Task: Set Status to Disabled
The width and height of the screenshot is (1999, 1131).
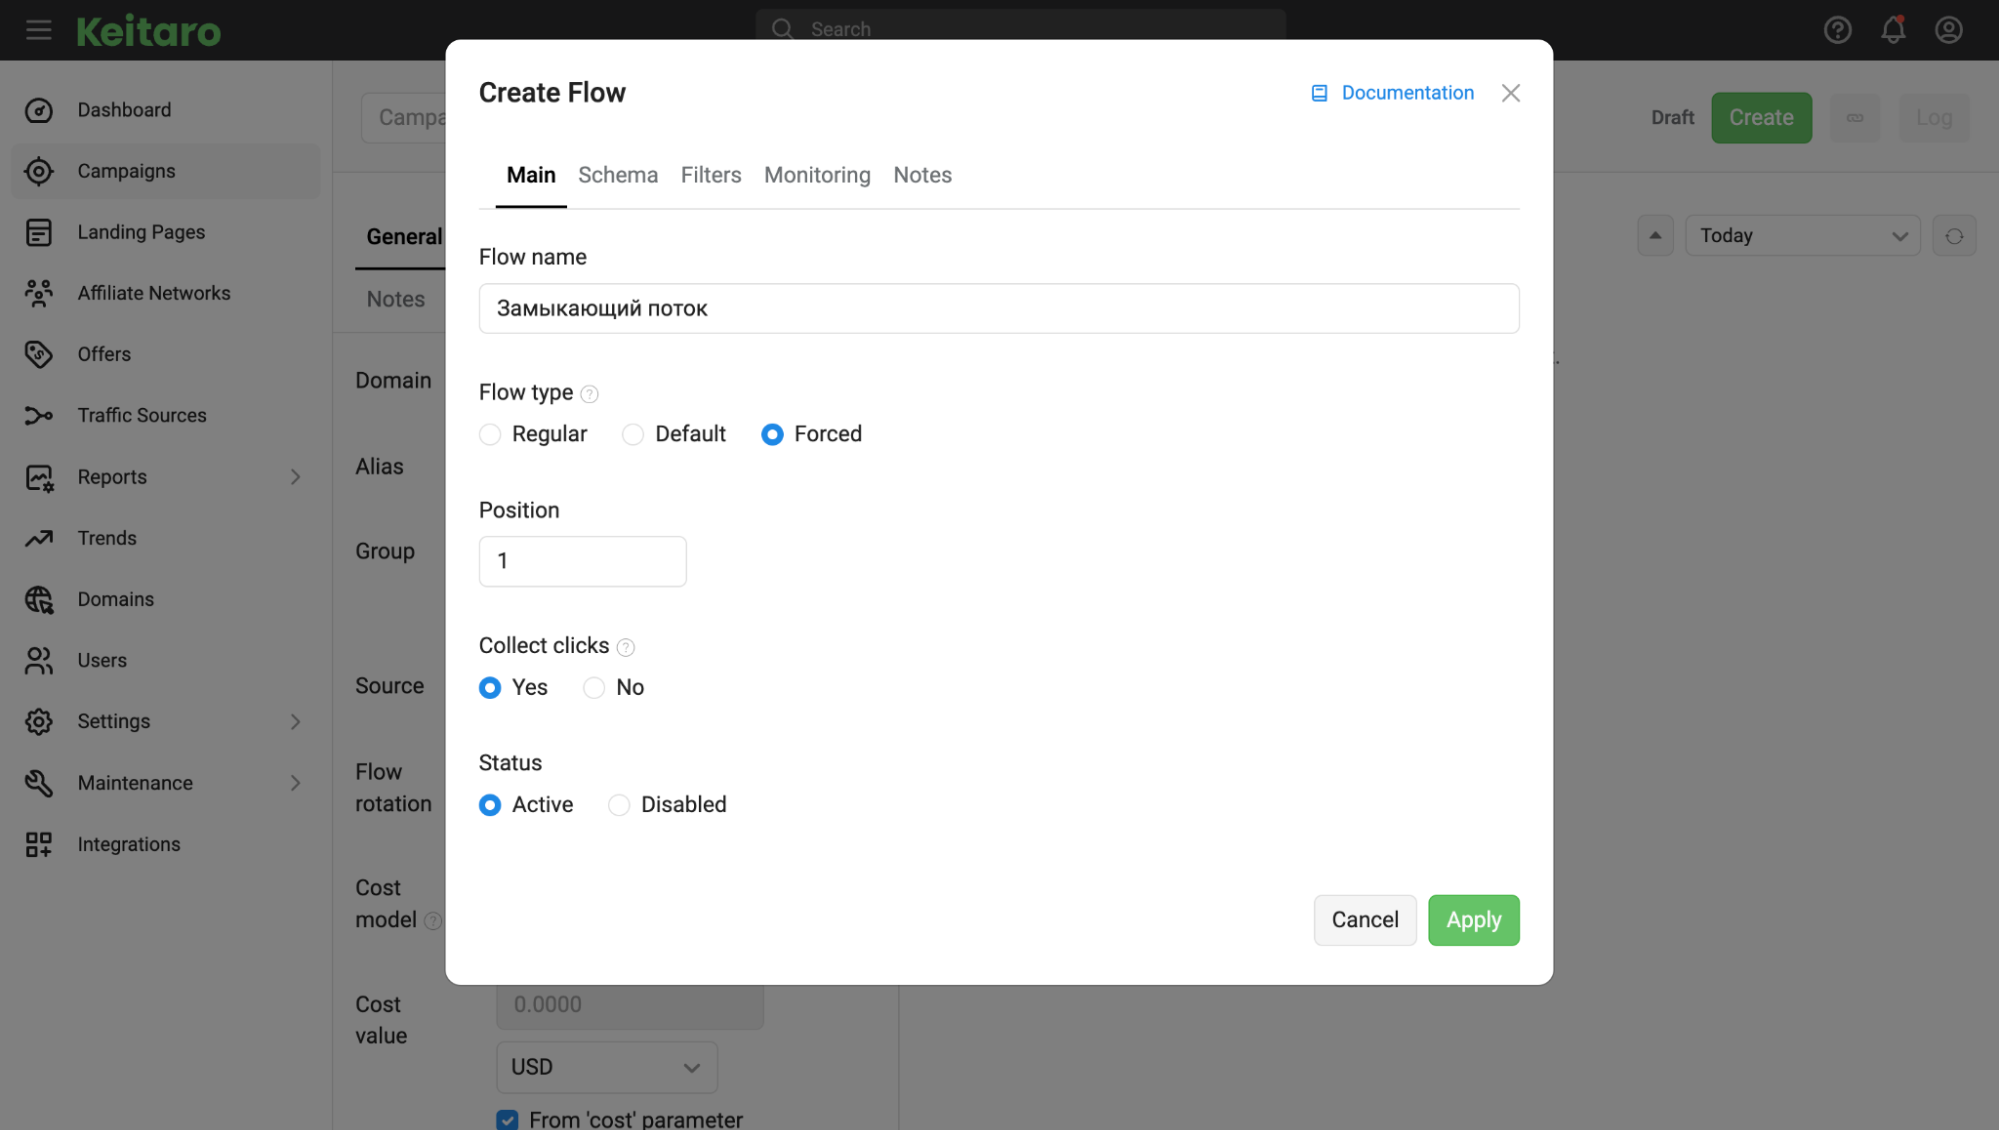Action: click(619, 805)
